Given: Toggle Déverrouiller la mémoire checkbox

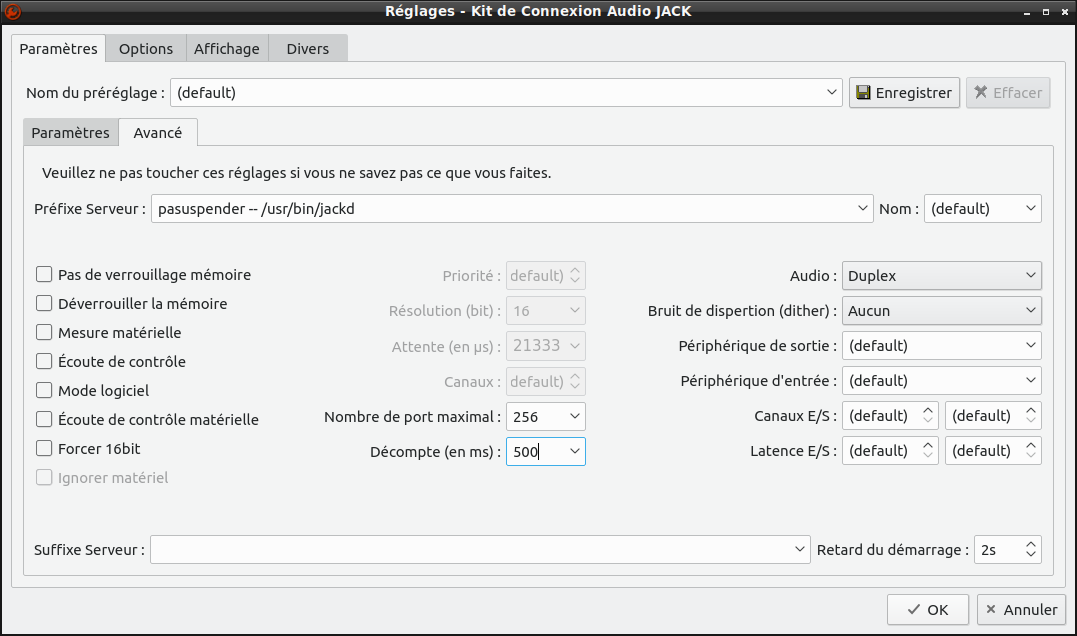Looking at the screenshot, I should tap(44, 304).
